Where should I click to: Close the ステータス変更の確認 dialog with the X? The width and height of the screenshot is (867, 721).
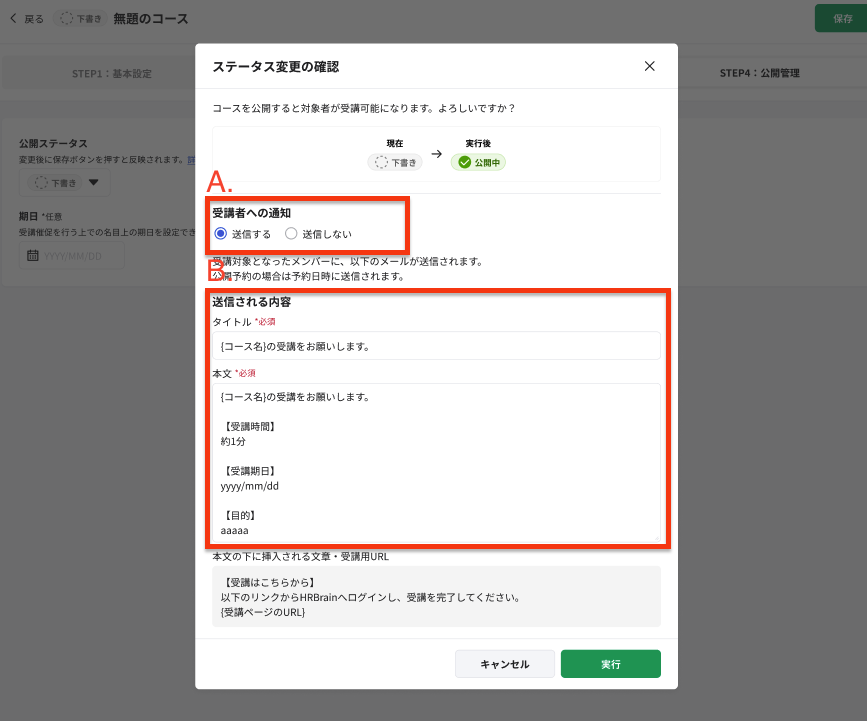(x=650, y=65)
